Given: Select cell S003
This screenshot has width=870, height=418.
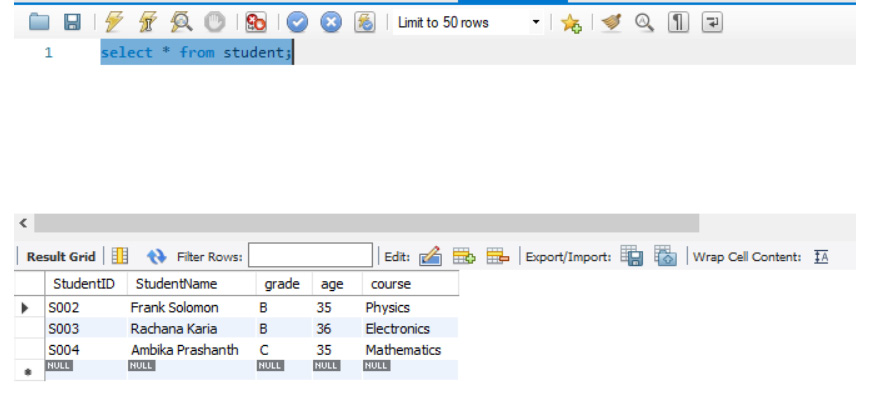Looking at the screenshot, I should click(85, 329).
